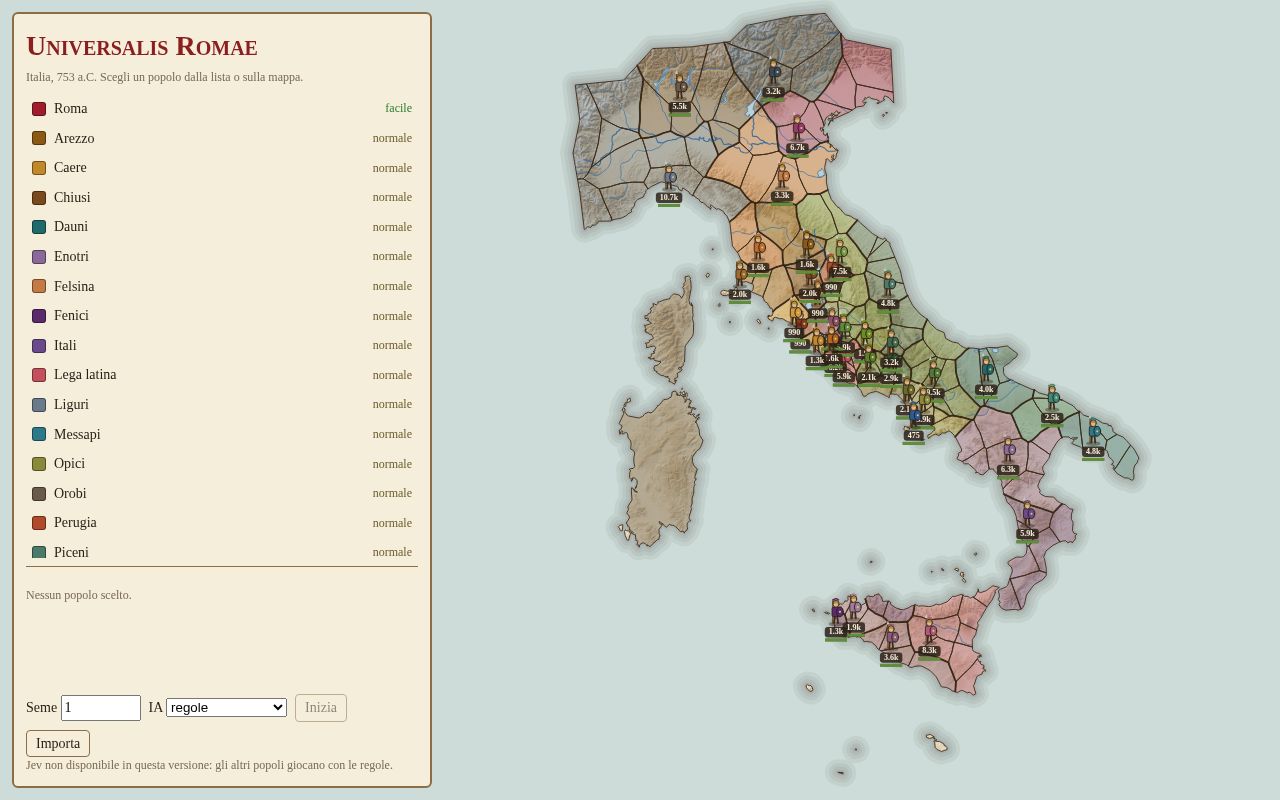Image resolution: width=1280 pixels, height=800 pixels.
Task: Select the 10.7k Ligurian army on the map
Action: 669,184
